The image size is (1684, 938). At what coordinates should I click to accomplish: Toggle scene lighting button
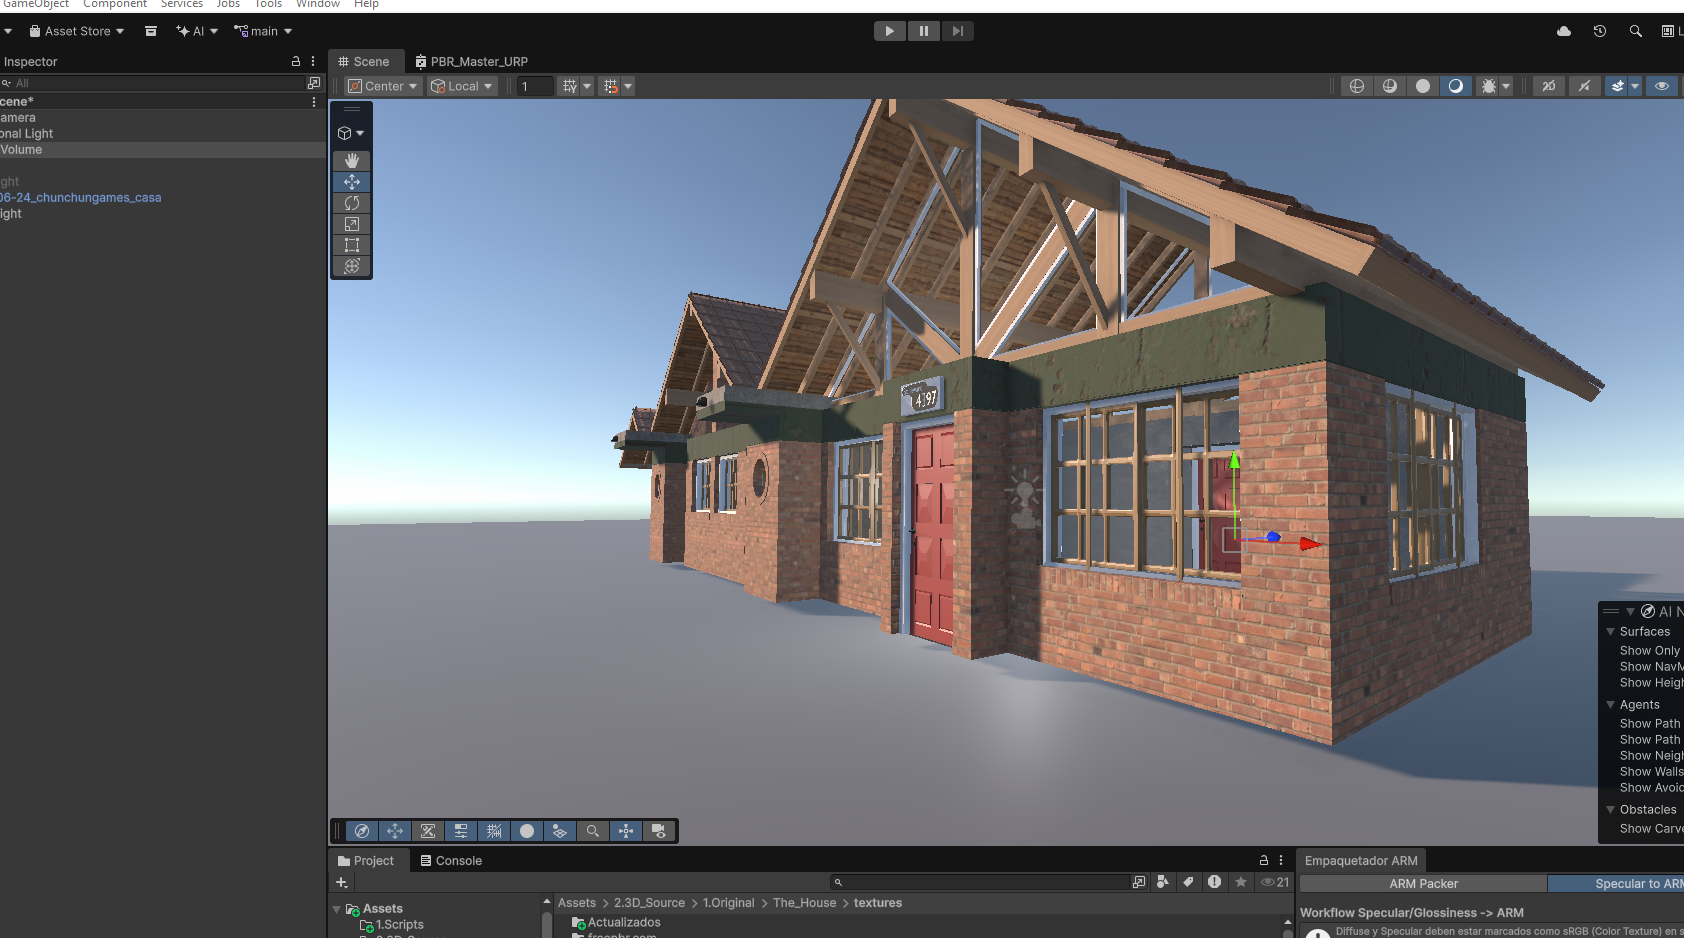(x=1584, y=86)
